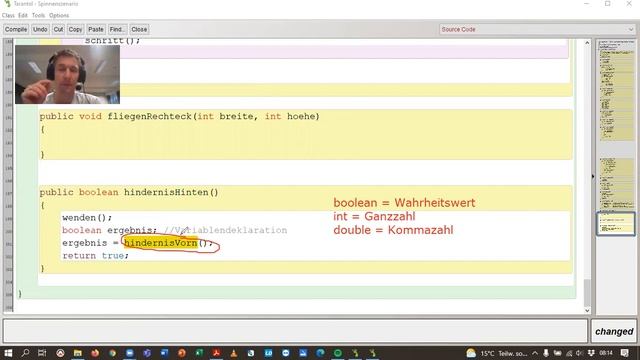This screenshot has width=640, height=360.
Task: Click the weather widget showing 15°C
Action: click(496, 353)
